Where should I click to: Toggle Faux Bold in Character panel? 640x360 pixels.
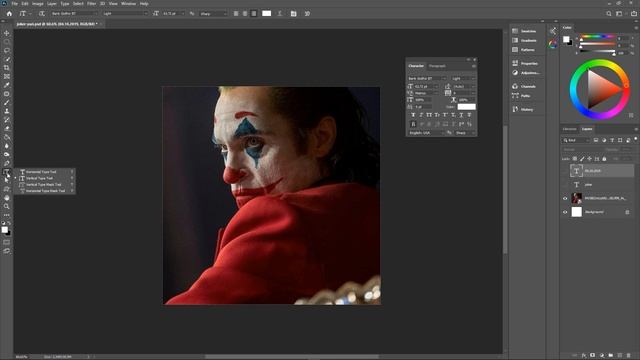pos(413,115)
